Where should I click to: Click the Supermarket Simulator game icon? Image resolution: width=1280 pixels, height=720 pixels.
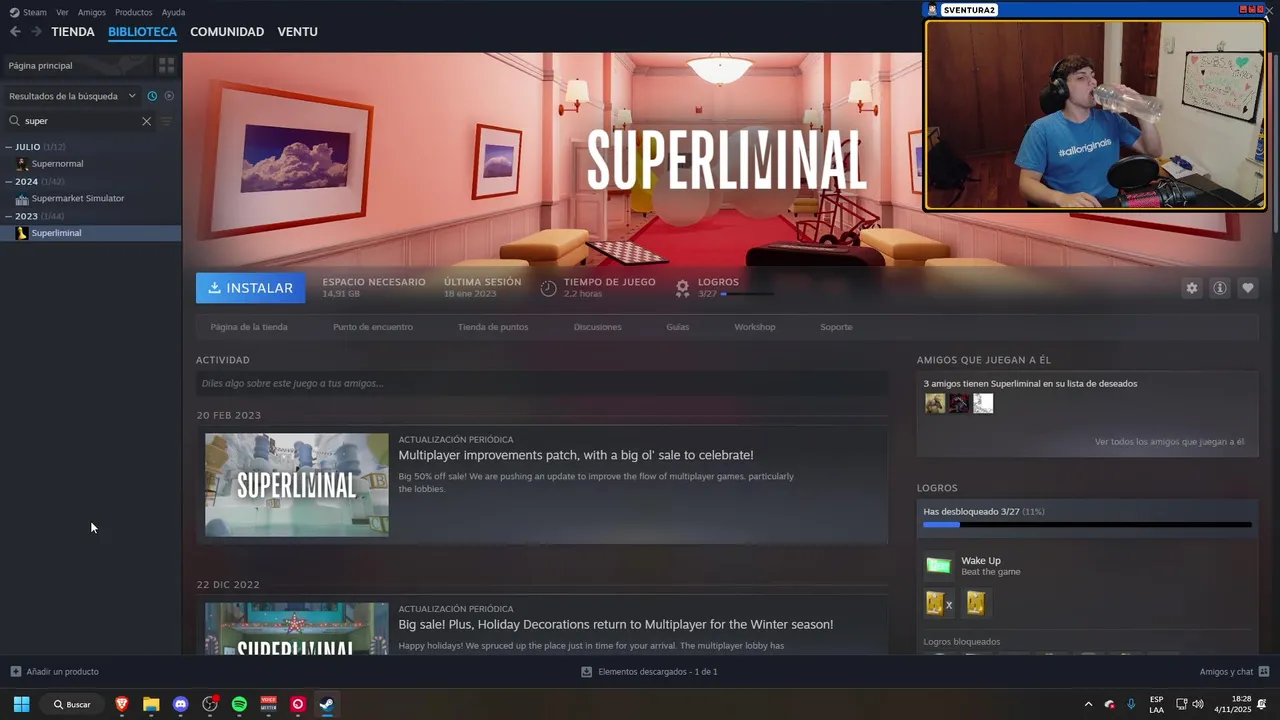tap(22, 199)
